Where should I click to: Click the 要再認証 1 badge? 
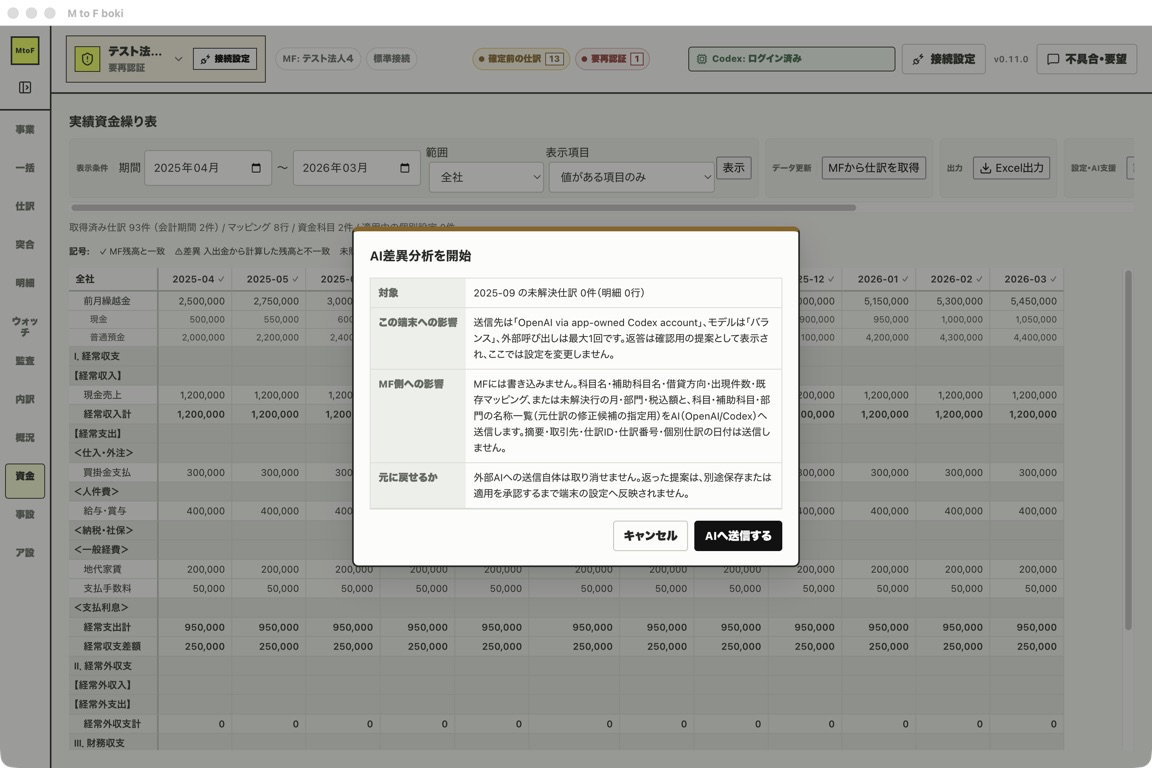(x=612, y=59)
